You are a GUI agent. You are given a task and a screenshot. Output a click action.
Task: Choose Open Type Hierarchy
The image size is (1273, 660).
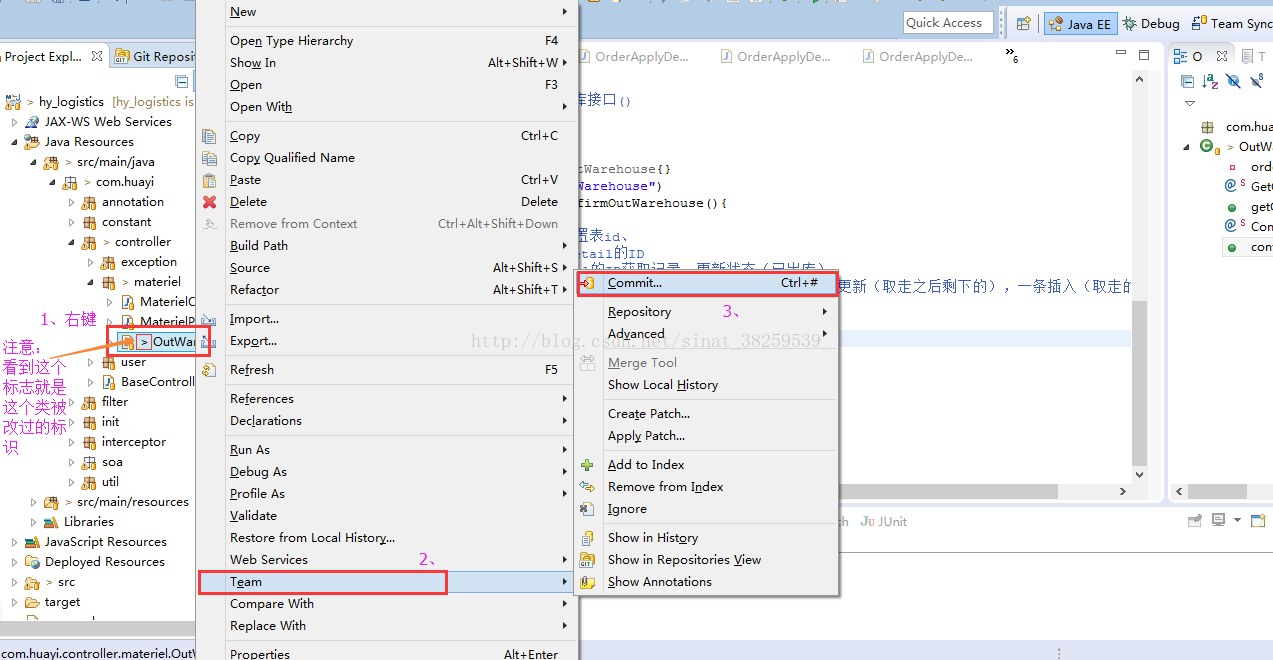(385, 41)
